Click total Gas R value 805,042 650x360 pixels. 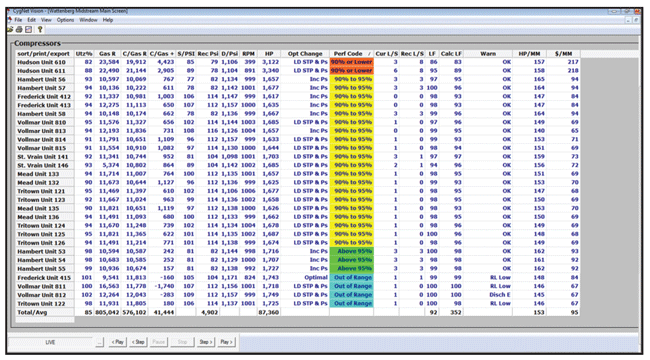point(107,312)
